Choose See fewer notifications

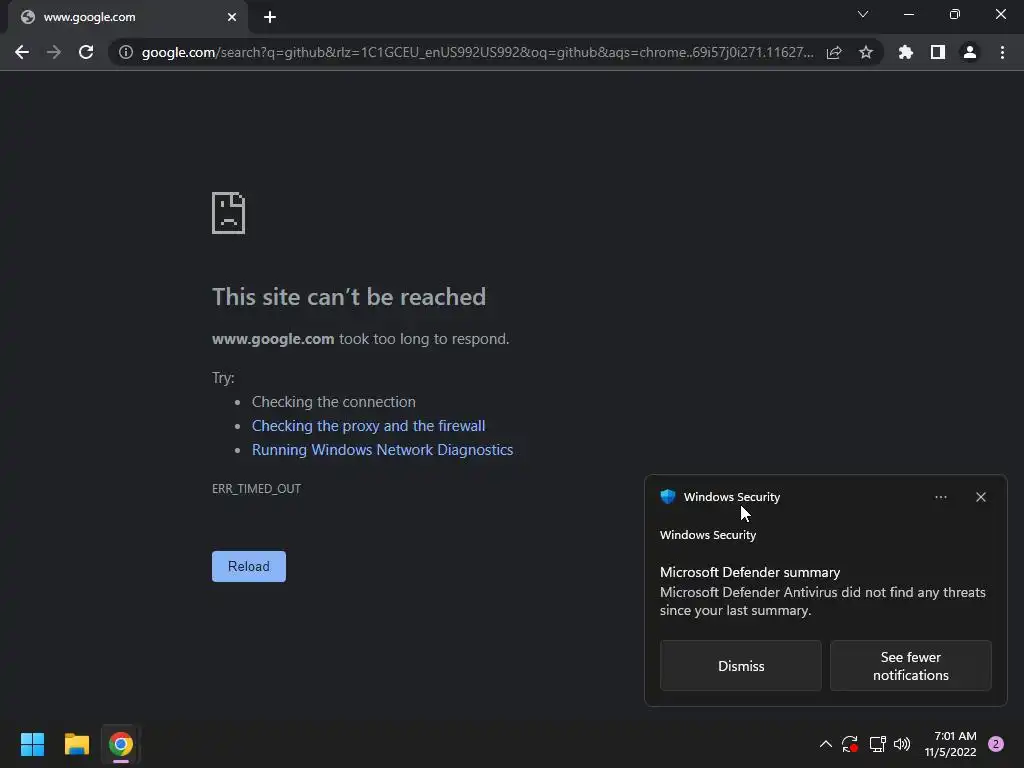[x=910, y=665]
